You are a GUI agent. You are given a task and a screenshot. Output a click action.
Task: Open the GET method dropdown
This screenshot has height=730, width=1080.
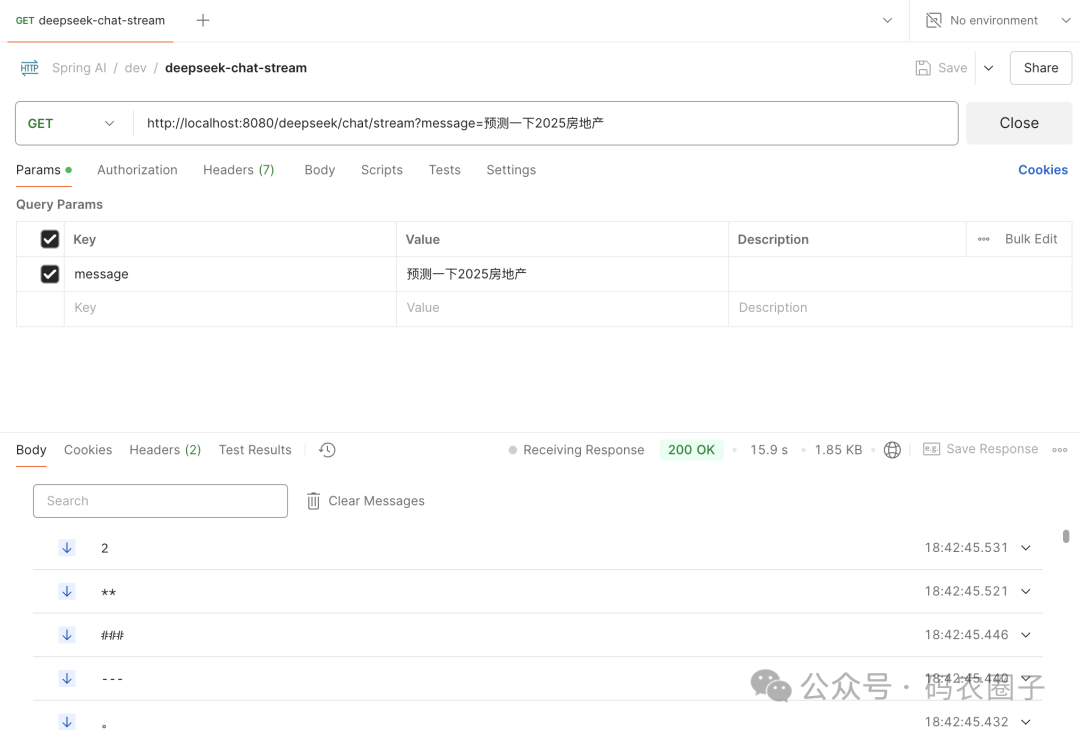(70, 123)
